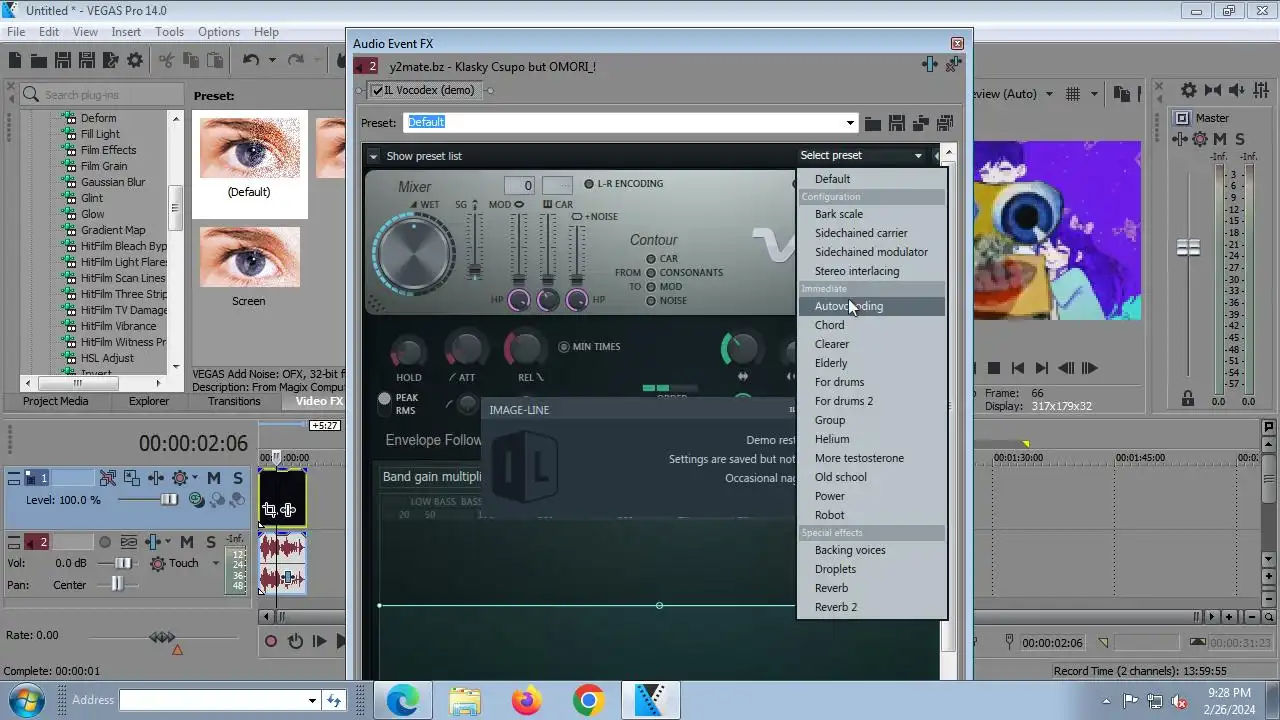
Task: Choose Backing voices preset
Action: tap(871, 550)
